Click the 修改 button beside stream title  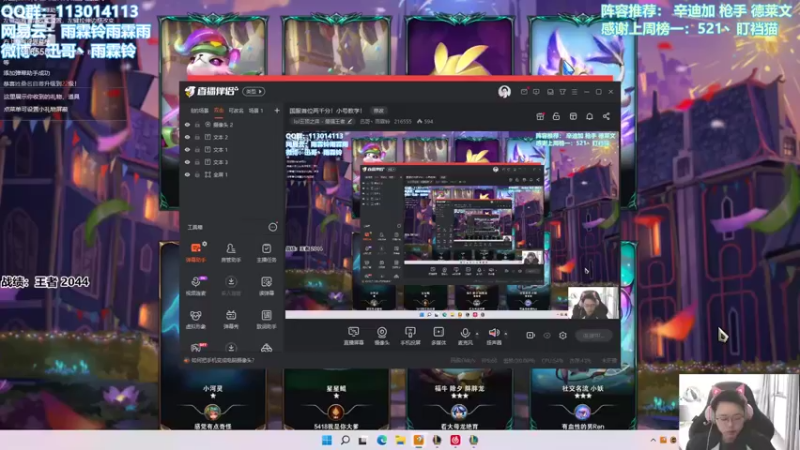pyautogui.click(x=378, y=110)
